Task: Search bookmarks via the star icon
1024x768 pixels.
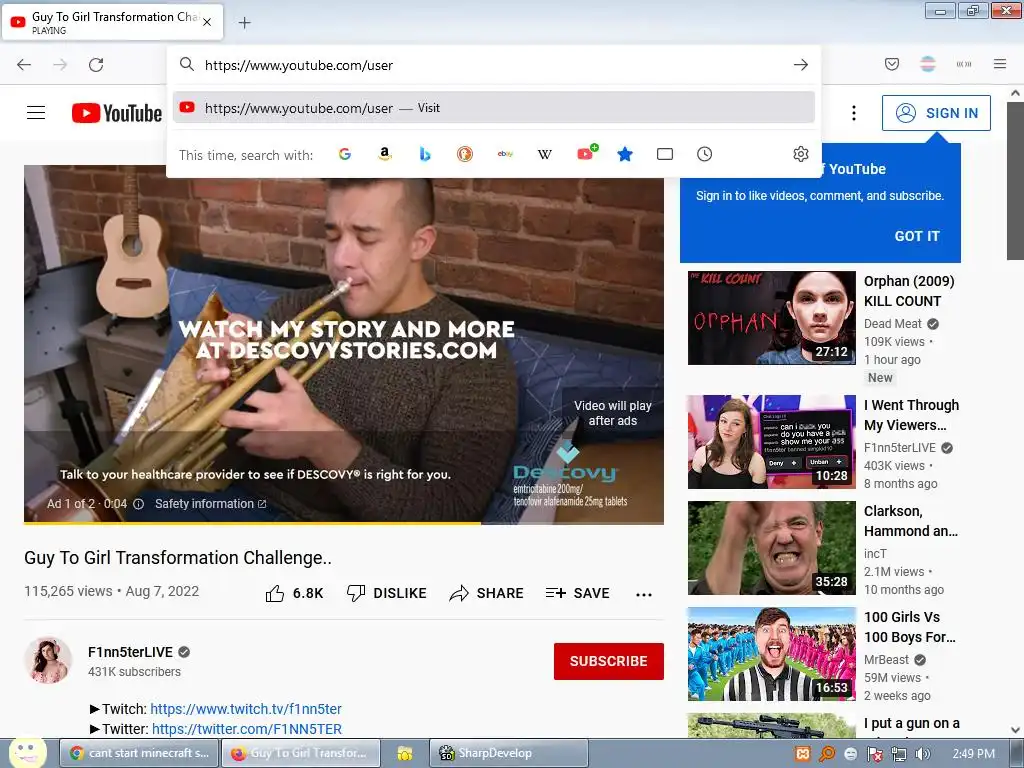Action: [x=625, y=154]
